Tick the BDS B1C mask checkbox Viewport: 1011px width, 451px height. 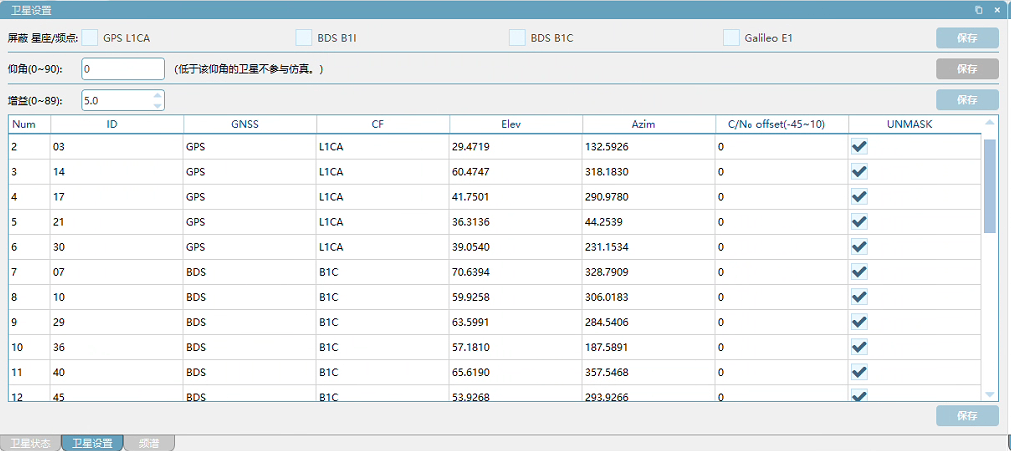[x=517, y=37]
